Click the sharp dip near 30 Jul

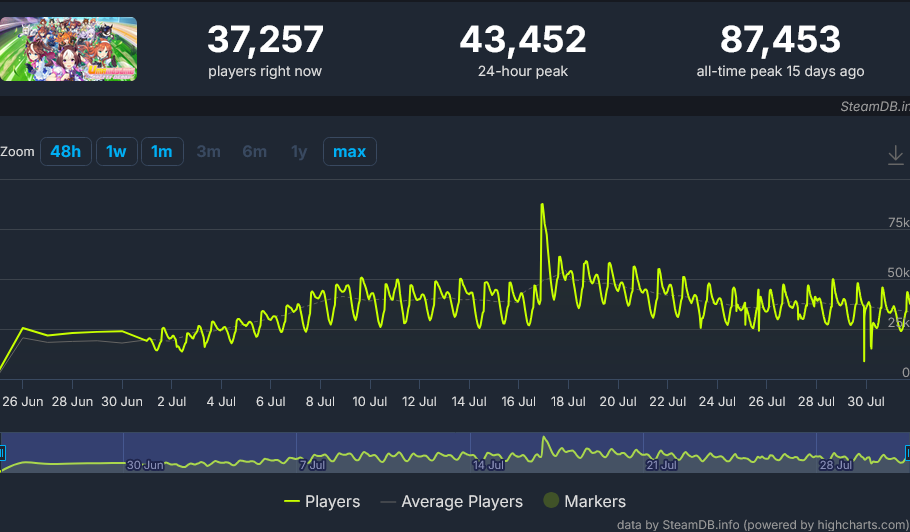pyautogui.click(x=864, y=360)
